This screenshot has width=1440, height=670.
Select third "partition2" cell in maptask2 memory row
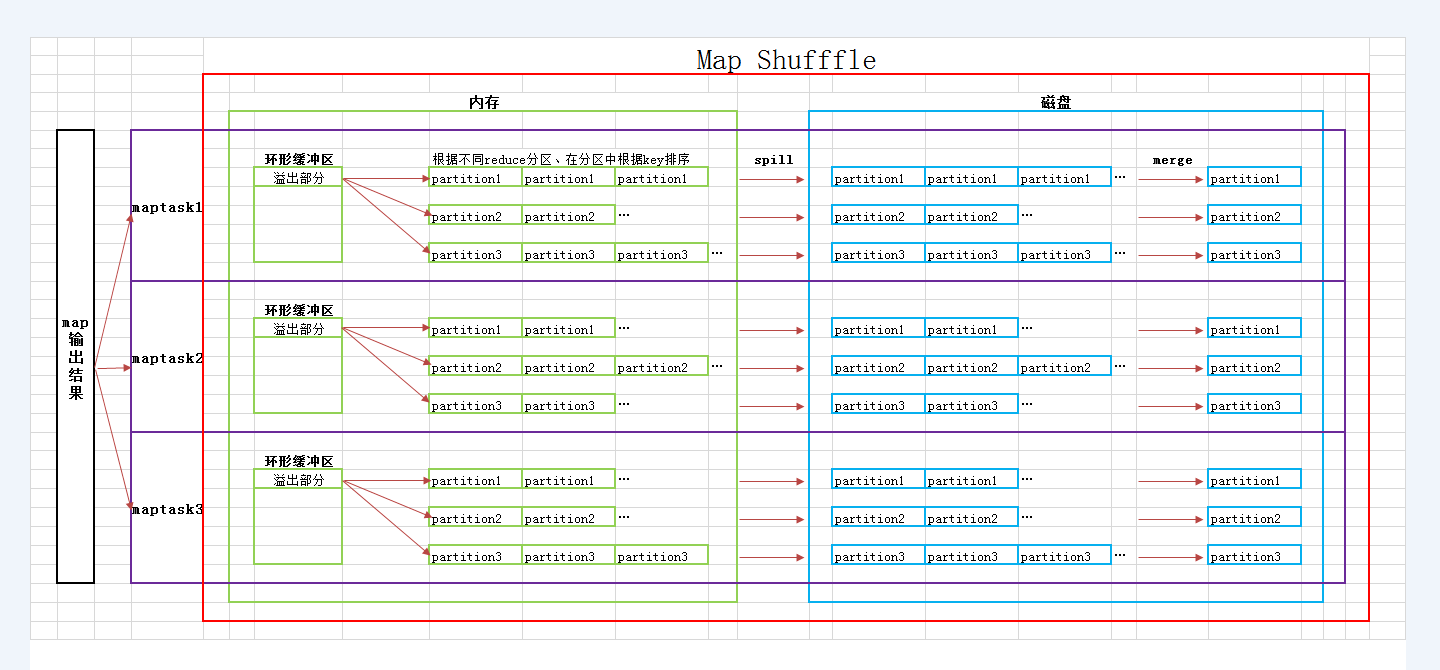point(661,367)
